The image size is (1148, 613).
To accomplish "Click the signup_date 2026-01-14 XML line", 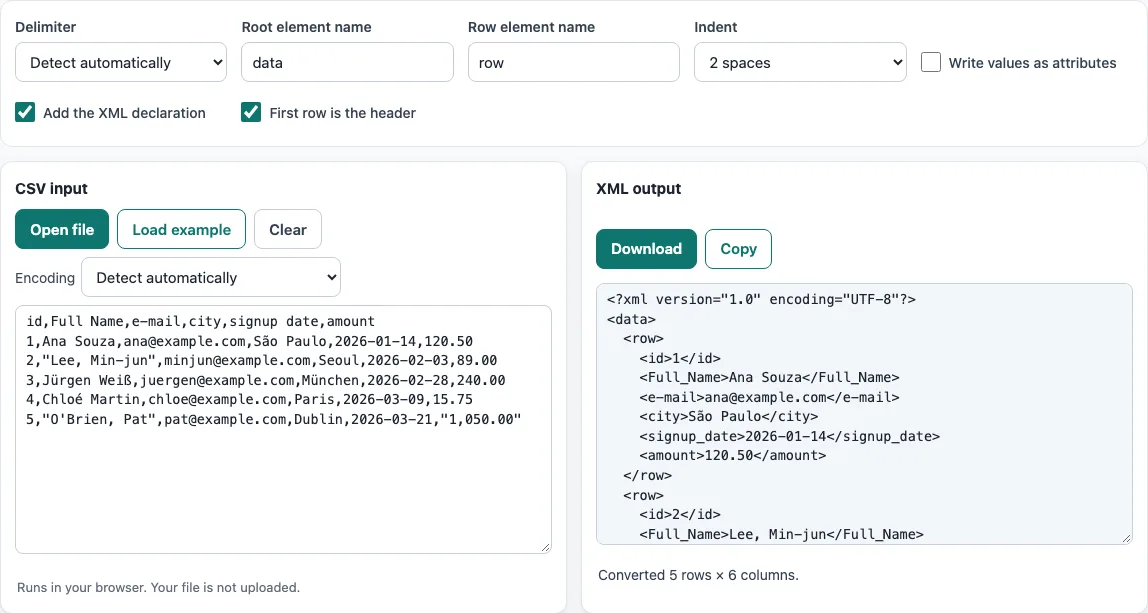I will tap(789, 436).
